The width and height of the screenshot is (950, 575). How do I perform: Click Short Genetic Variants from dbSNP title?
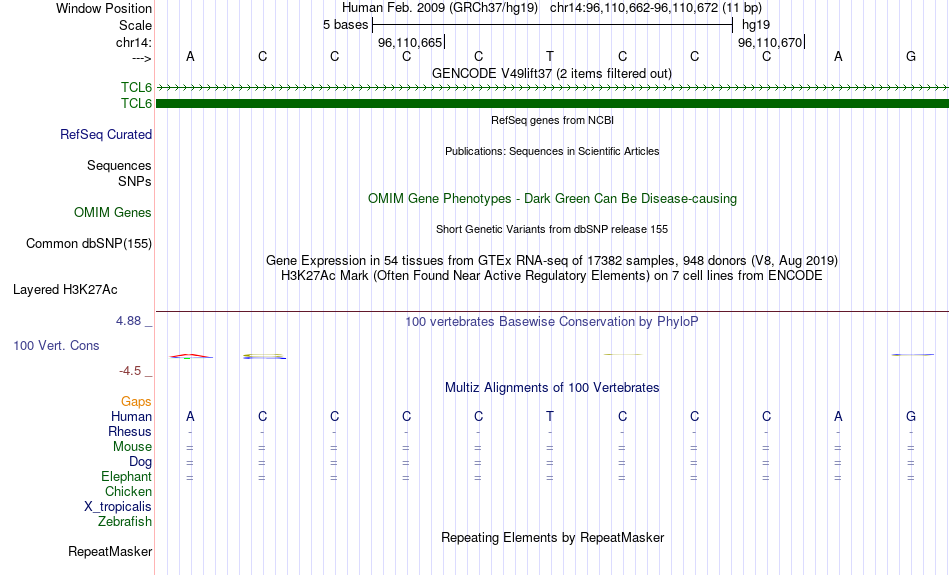(x=552, y=229)
